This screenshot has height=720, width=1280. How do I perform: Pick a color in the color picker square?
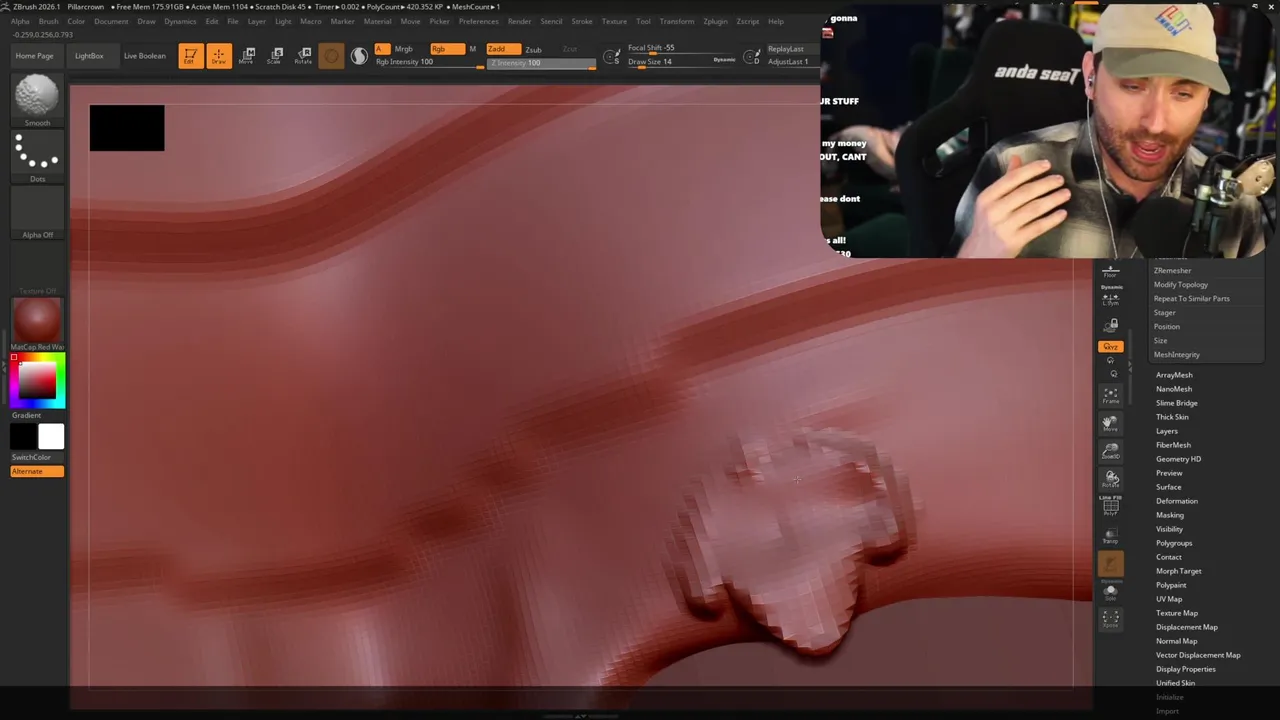[x=38, y=382]
